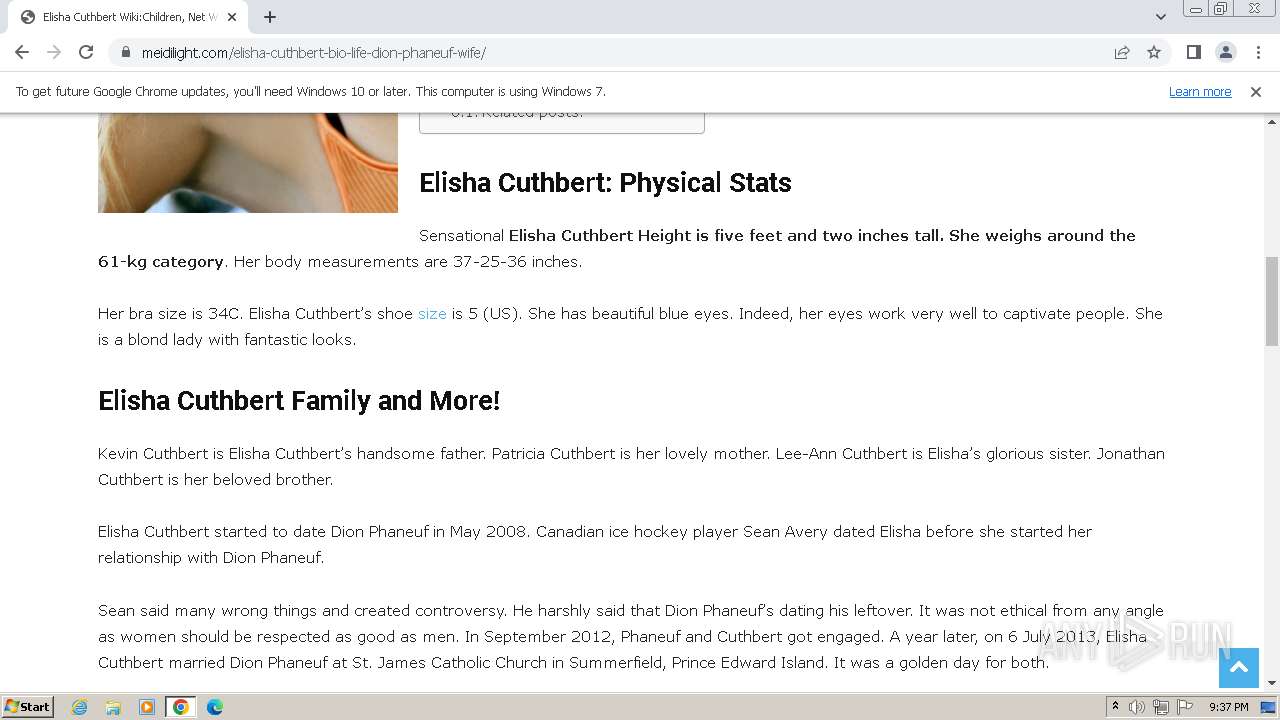
Task: Reload the page with the refresh icon
Action: 86,52
